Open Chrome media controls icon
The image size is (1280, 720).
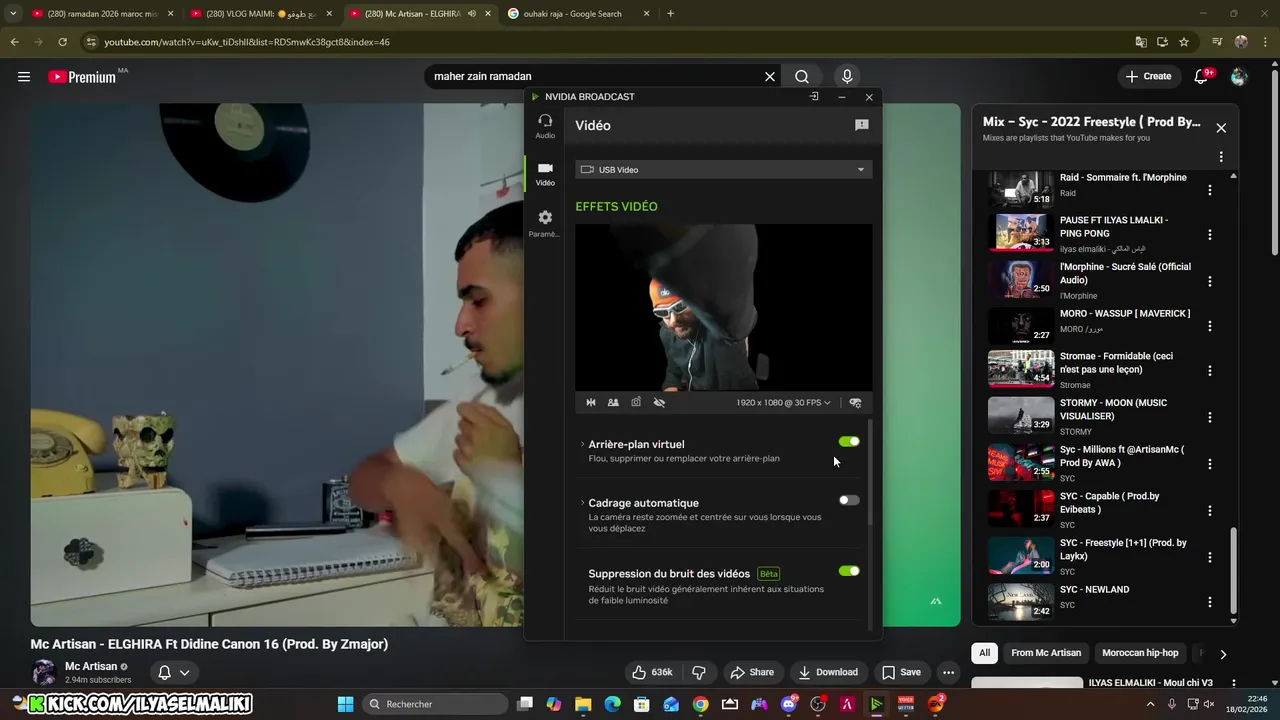click(x=1217, y=42)
